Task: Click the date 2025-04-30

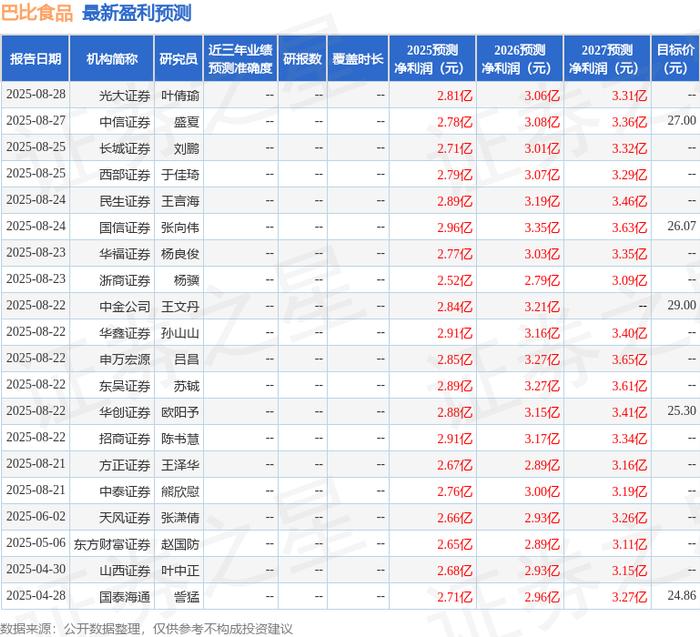Action: click(36, 569)
